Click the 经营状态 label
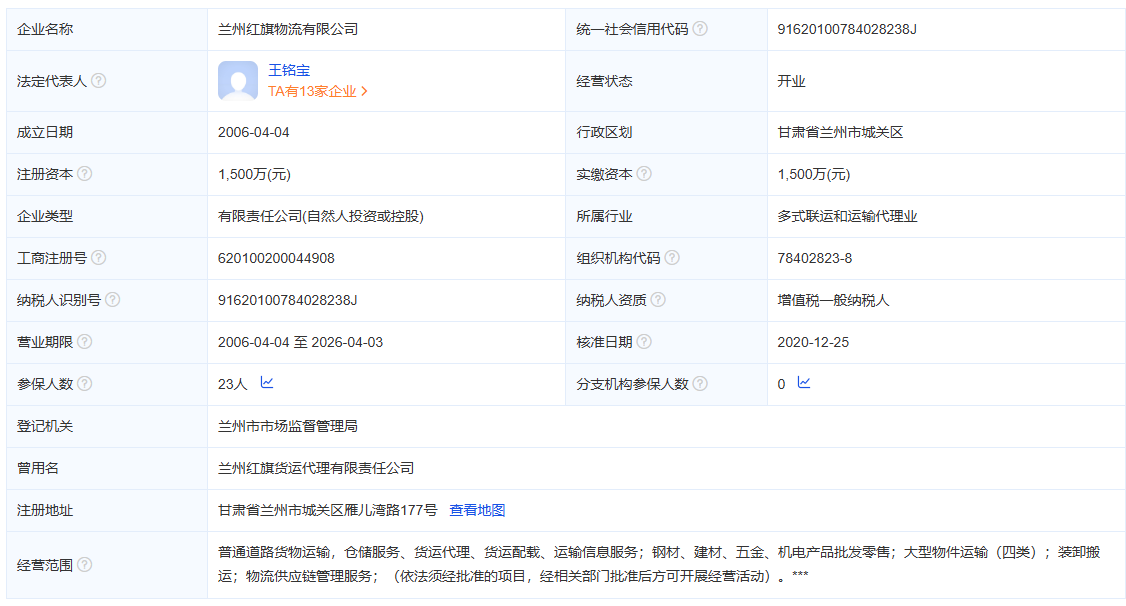 click(605, 81)
